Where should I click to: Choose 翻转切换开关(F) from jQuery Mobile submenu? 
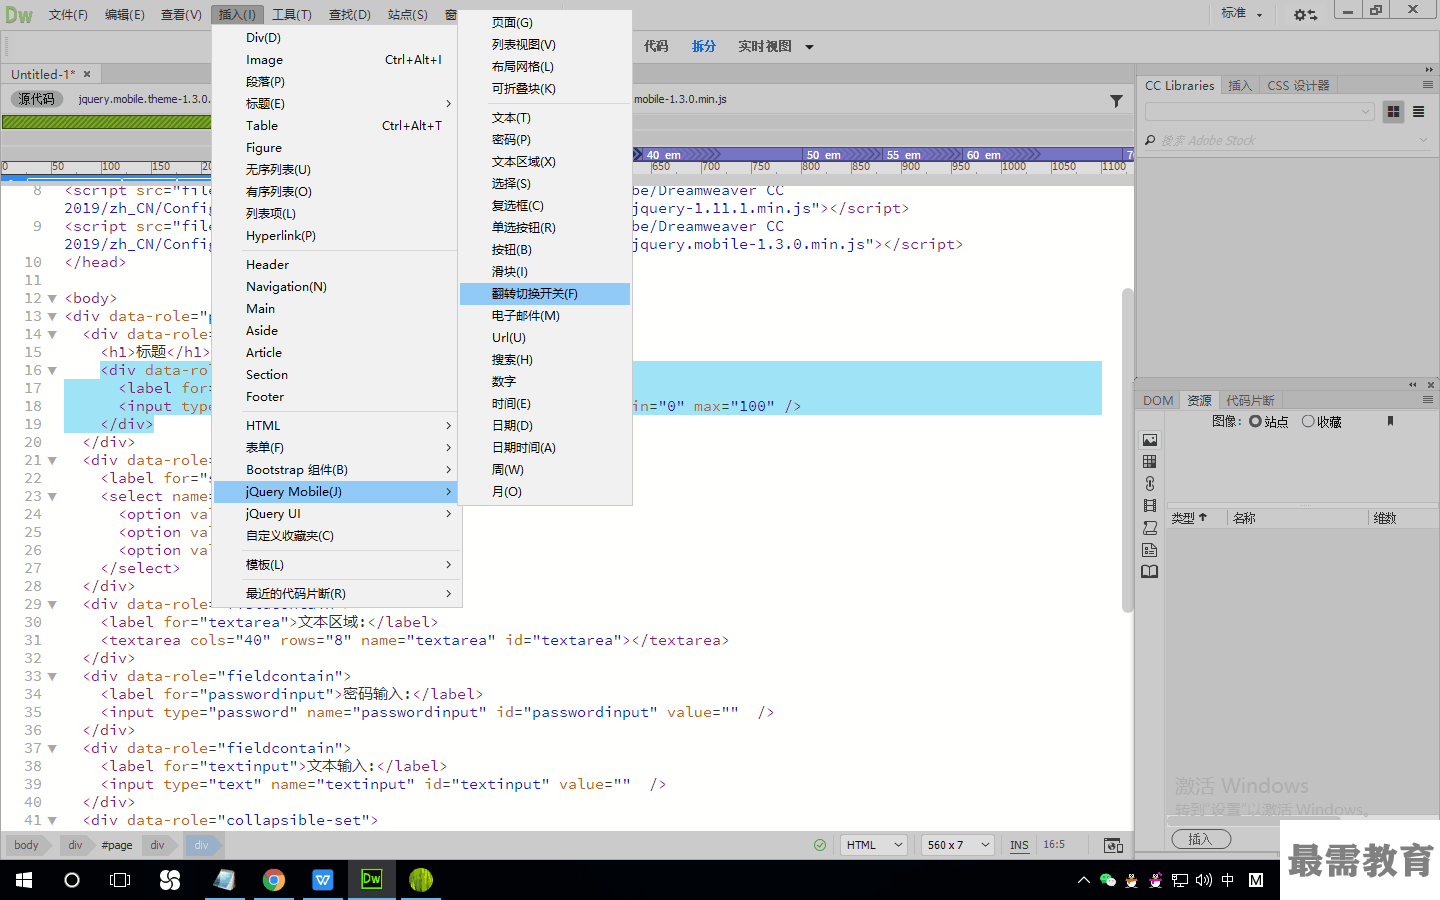545,293
